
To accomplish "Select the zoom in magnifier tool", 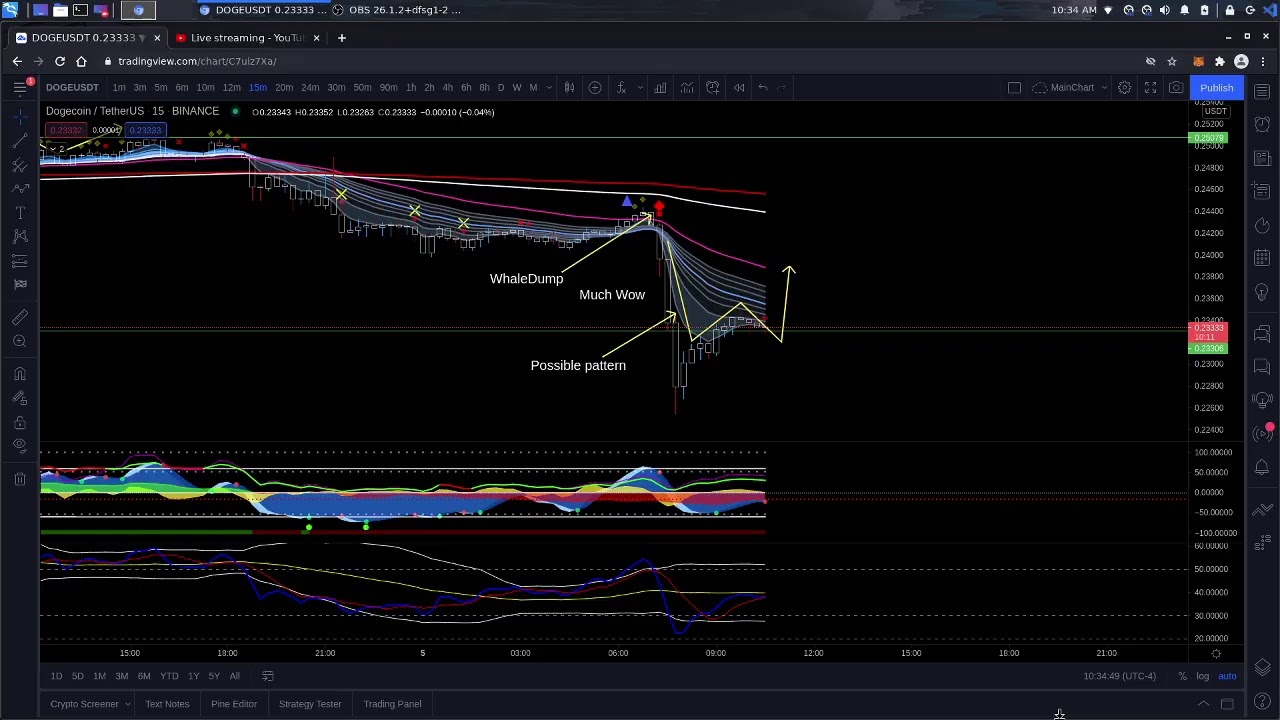I will (x=20, y=342).
